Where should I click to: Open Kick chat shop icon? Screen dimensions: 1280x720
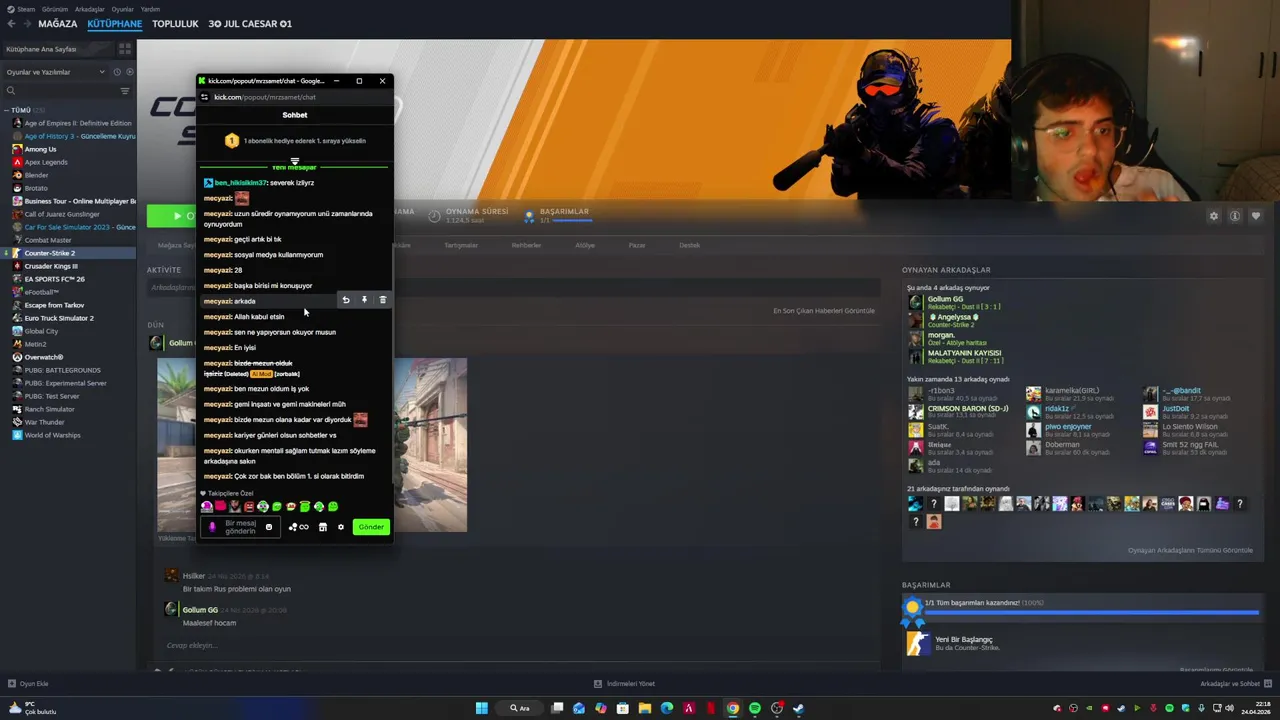click(x=322, y=527)
